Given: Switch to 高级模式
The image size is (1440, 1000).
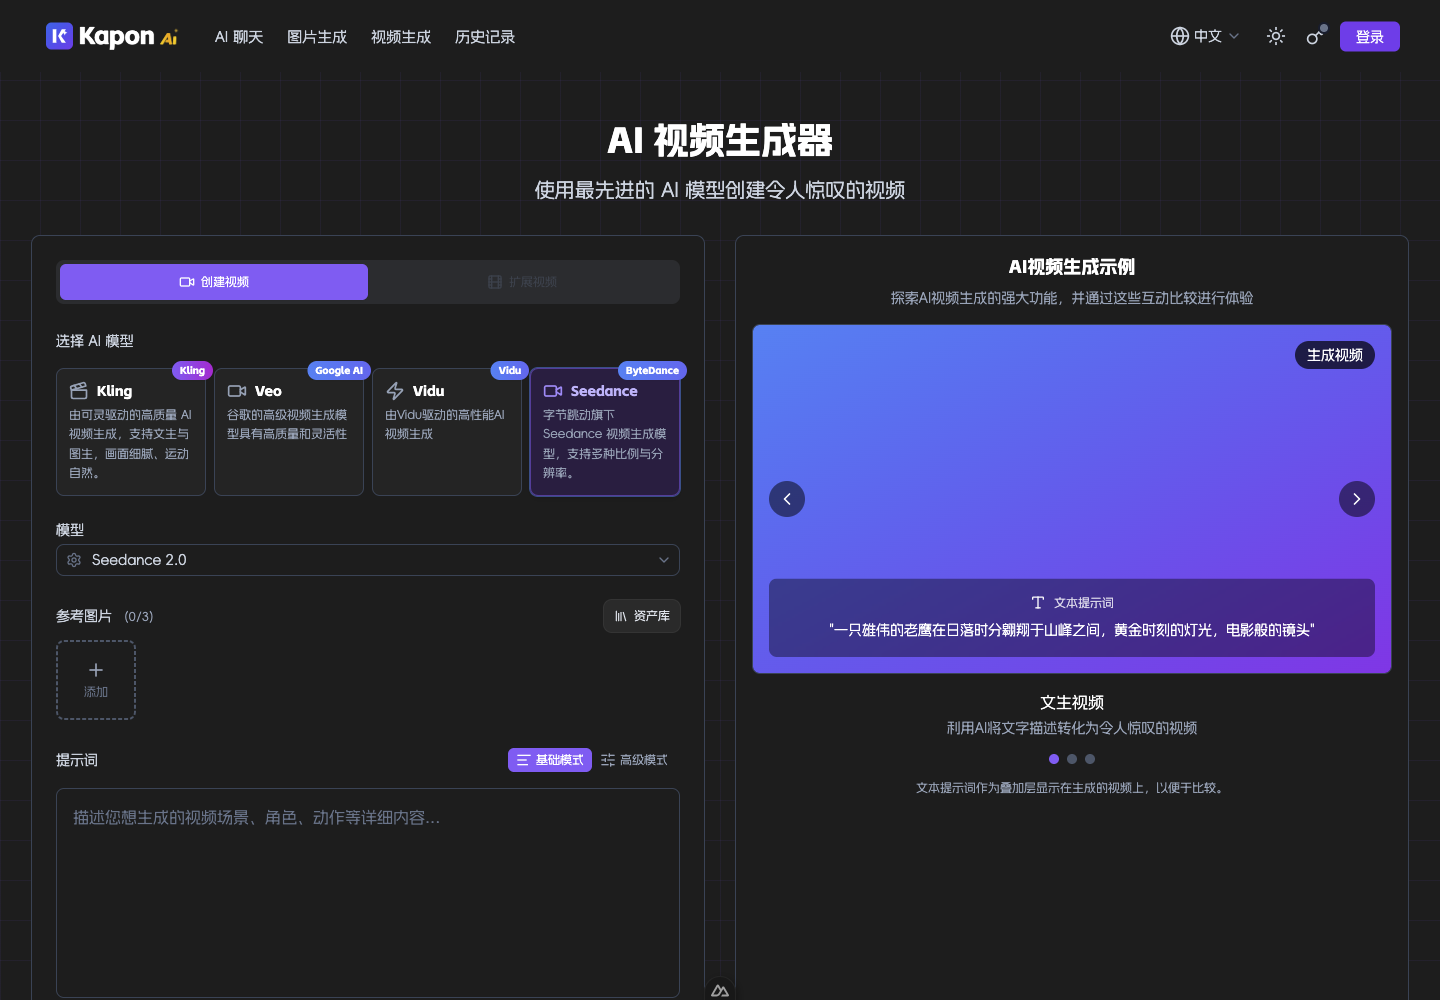Looking at the screenshot, I should (x=634, y=760).
